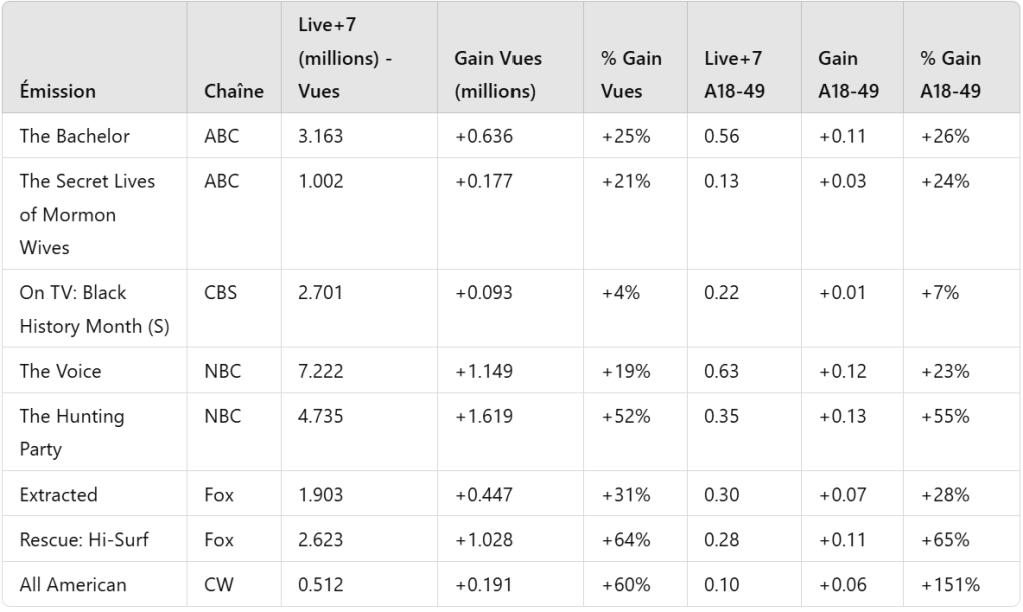
Task: Click the CBS network cell
Action: click(x=221, y=293)
